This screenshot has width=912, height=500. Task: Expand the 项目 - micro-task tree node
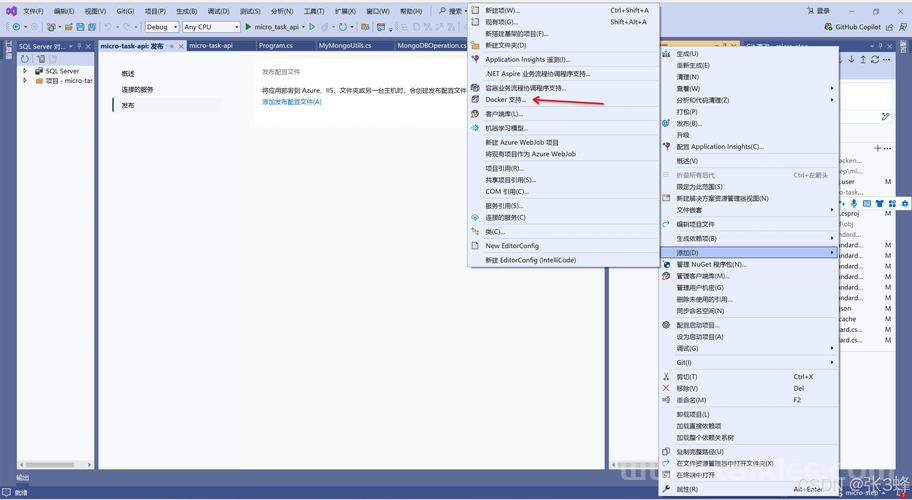(x=24, y=81)
